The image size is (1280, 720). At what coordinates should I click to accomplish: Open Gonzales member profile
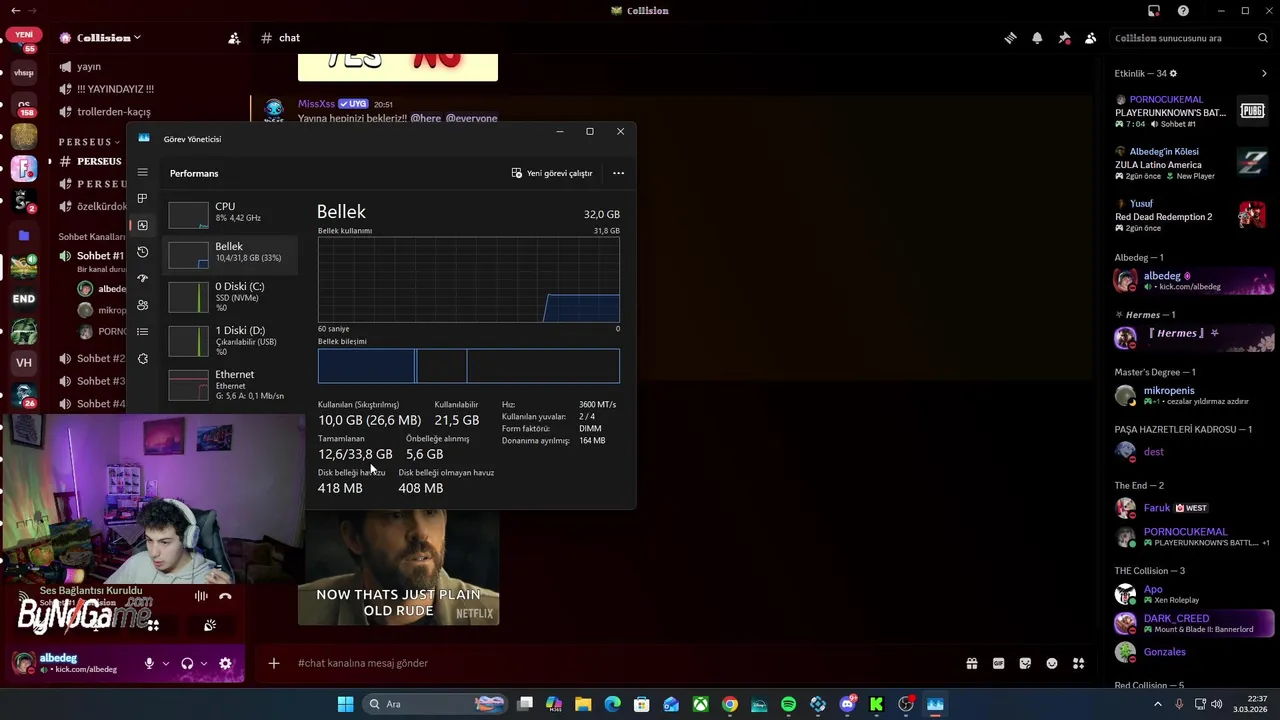[1193, 652]
